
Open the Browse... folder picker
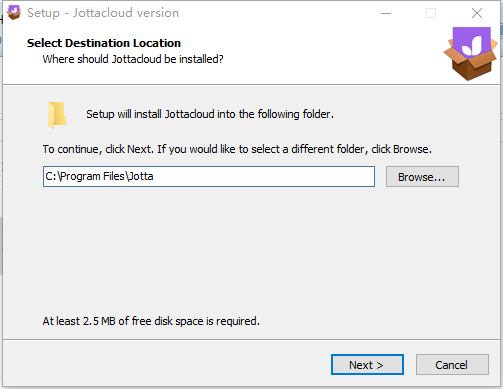pyautogui.click(x=422, y=177)
